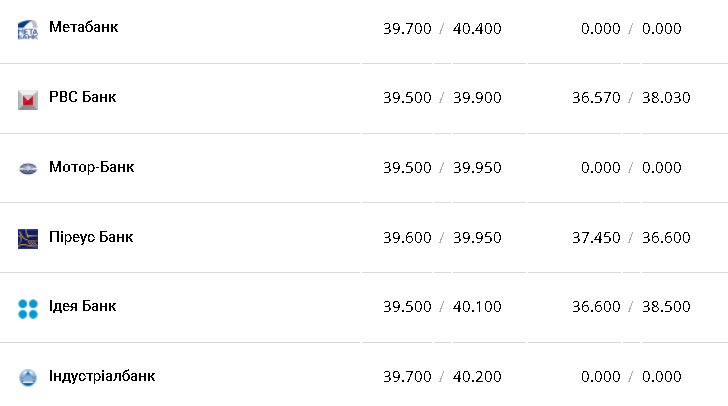728x406 pixels.
Task: Select РВС Банк rate 36.570
Action: 601,98
